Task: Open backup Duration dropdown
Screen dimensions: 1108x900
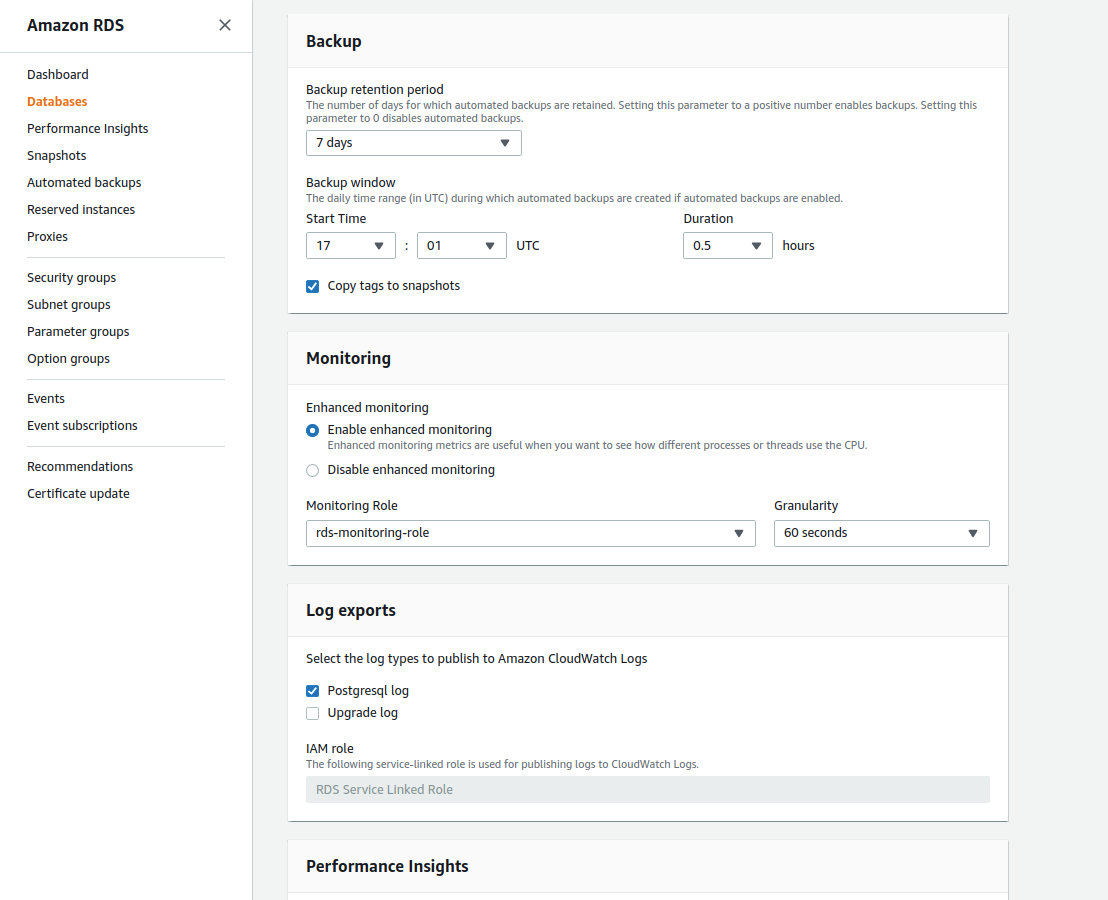Action: pos(727,246)
